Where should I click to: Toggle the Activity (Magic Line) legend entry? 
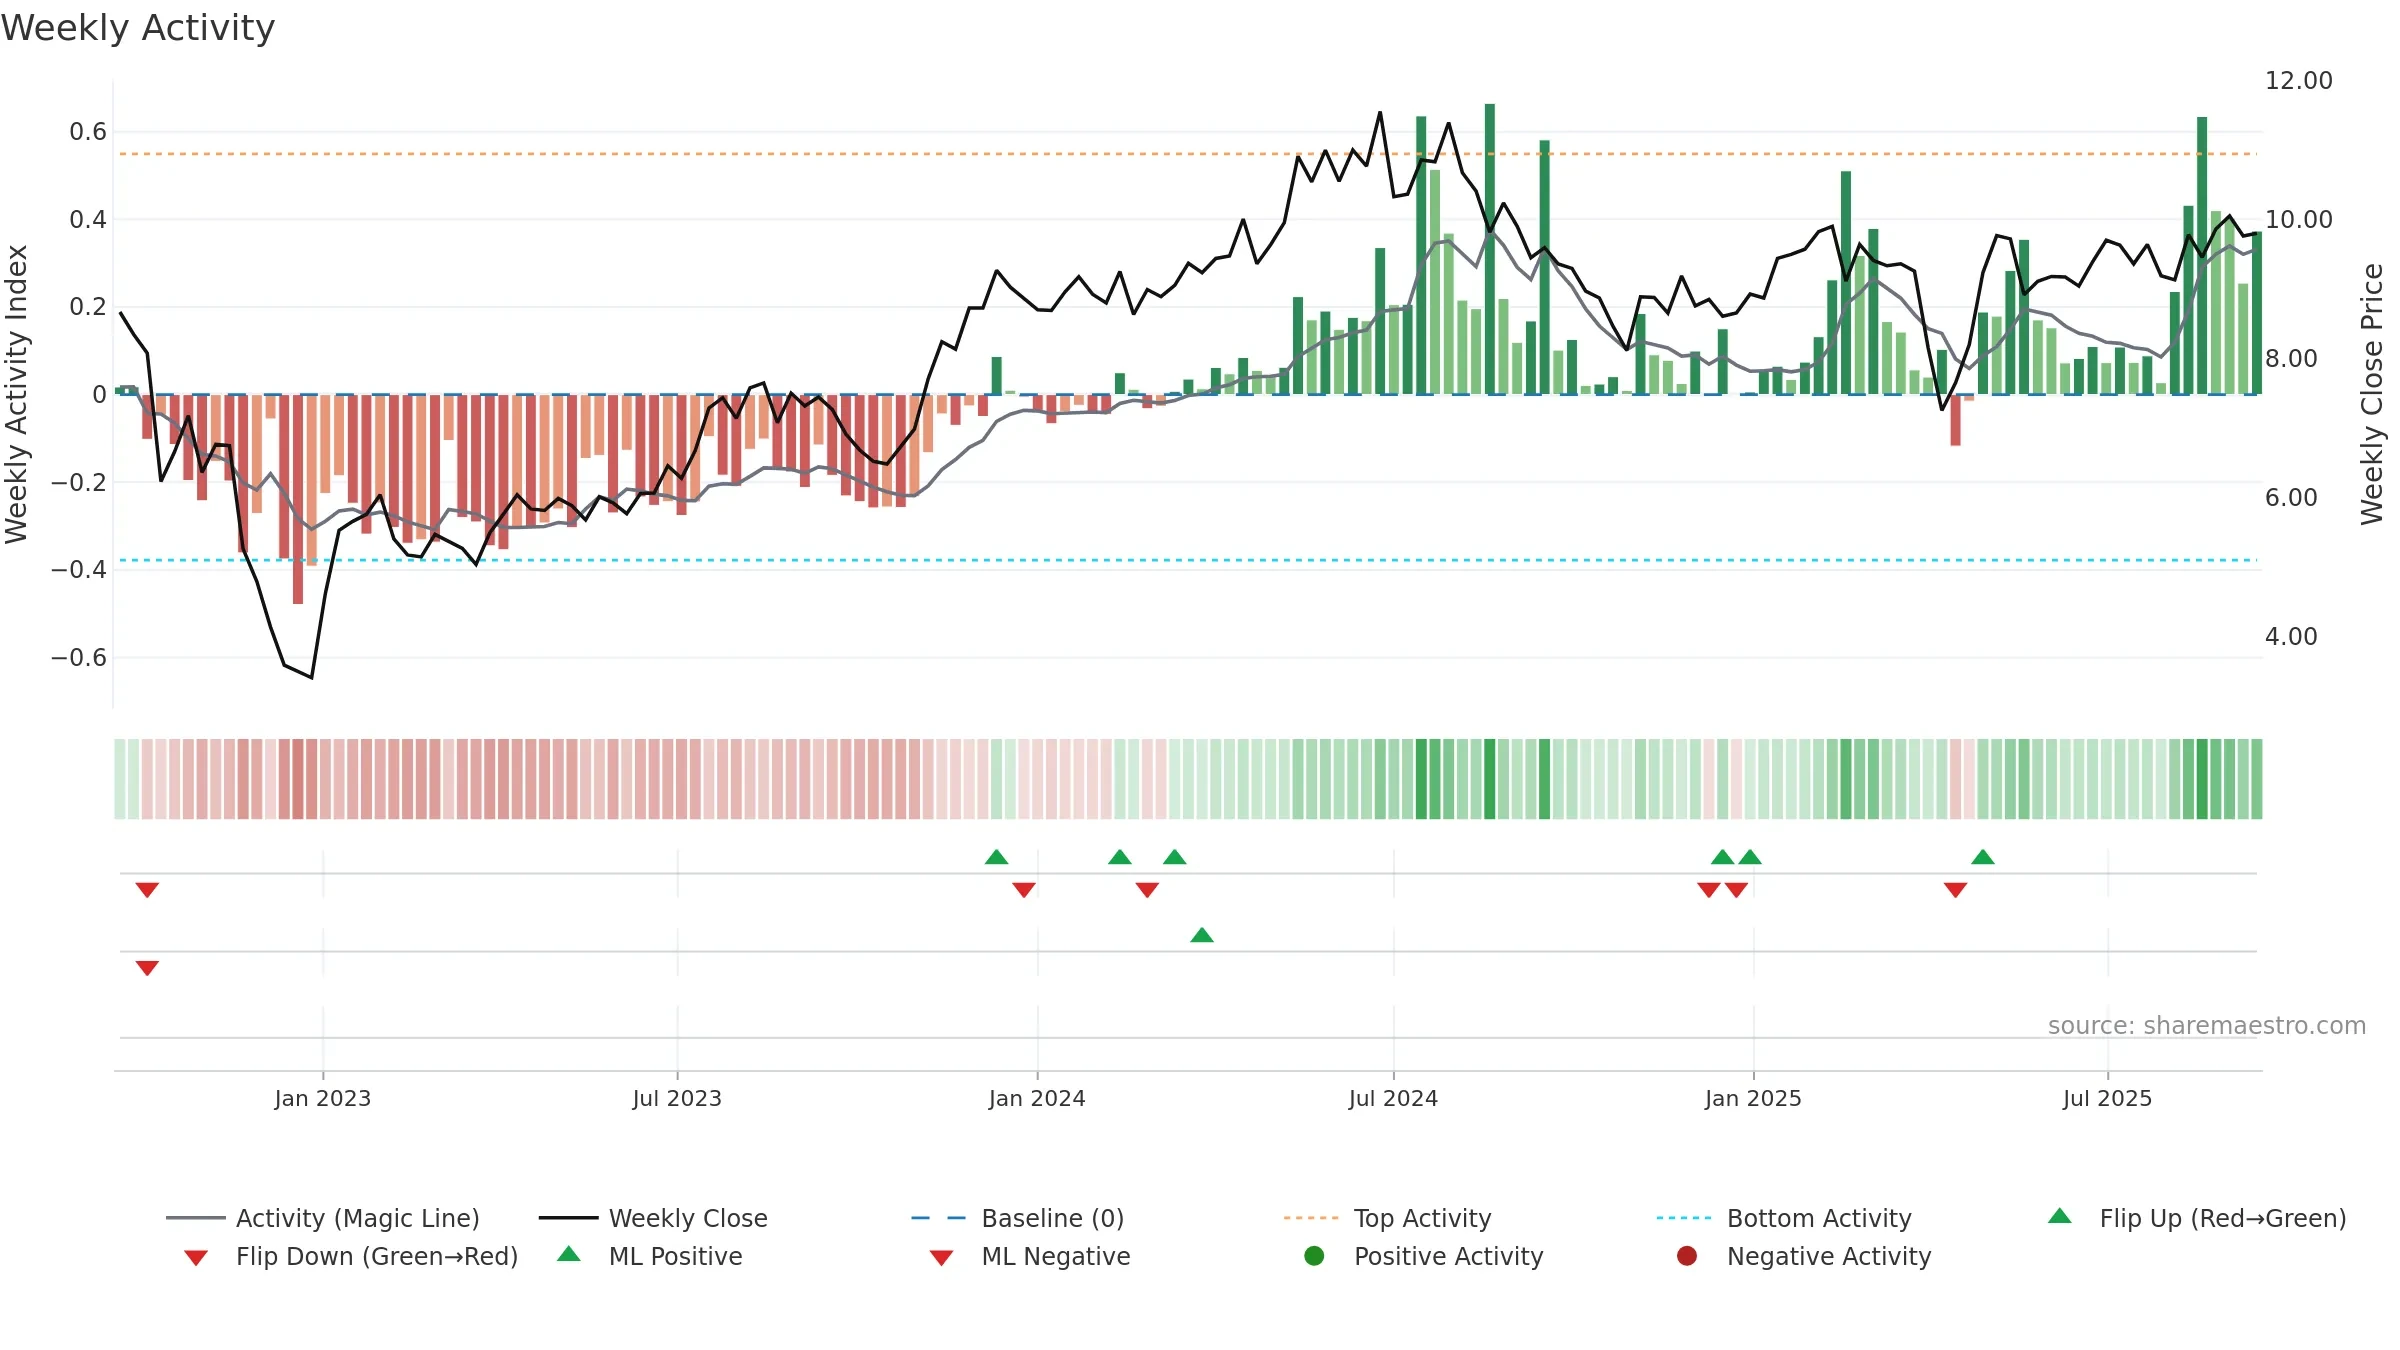pyautogui.click(x=323, y=1218)
